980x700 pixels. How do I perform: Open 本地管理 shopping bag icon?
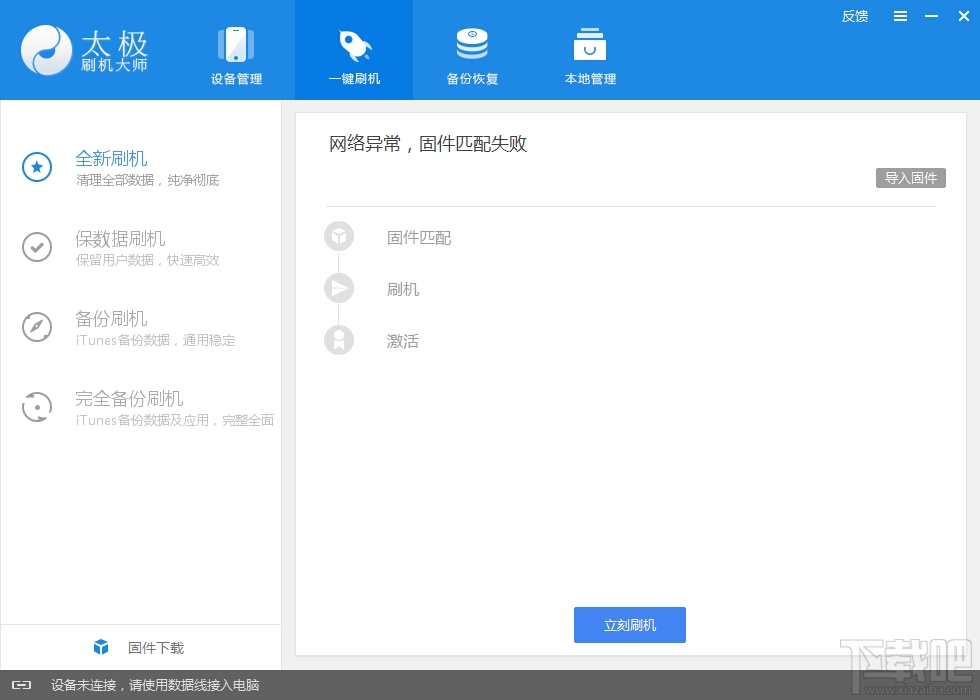[x=590, y=44]
